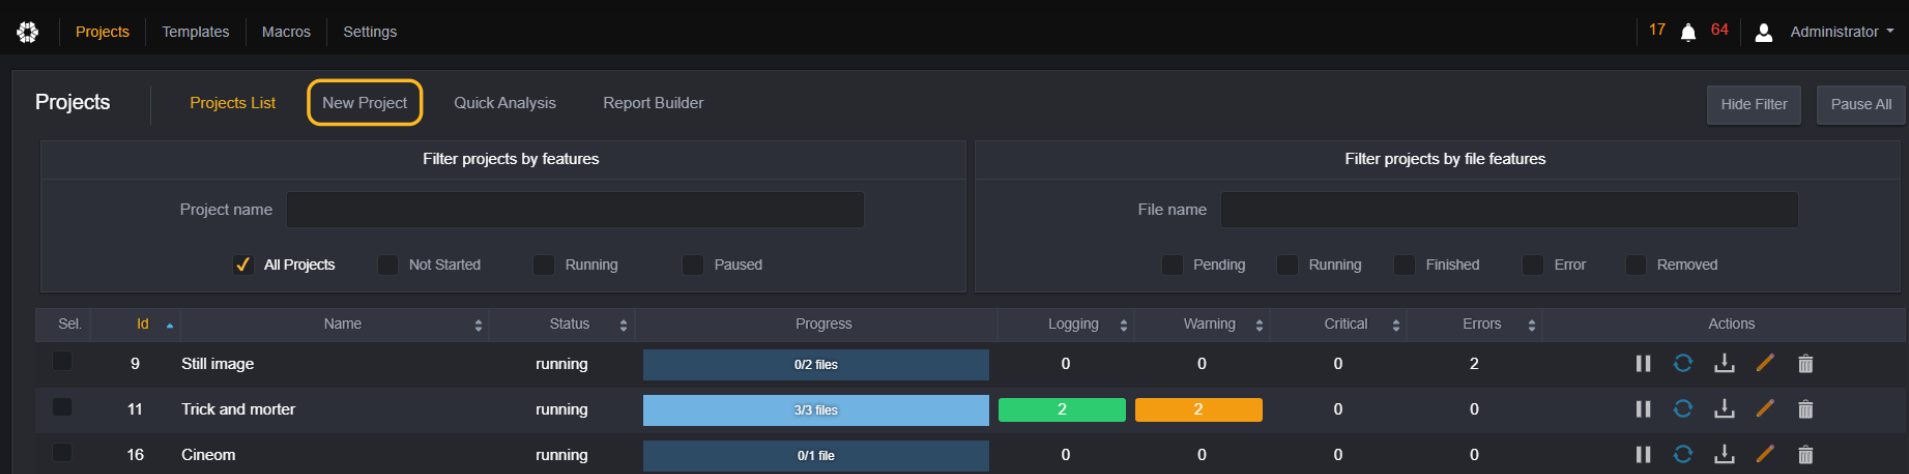
Task: Pause the Cineom project
Action: coord(1642,455)
